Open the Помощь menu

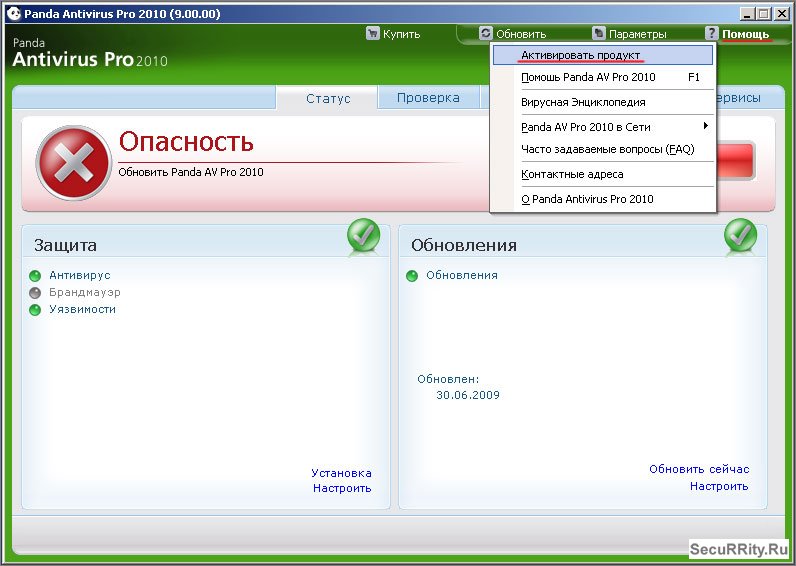pos(745,34)
